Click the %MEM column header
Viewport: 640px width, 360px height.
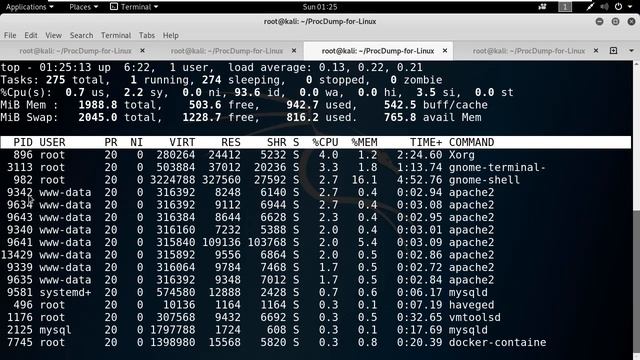pyautogui.click(x=364, y=142)
